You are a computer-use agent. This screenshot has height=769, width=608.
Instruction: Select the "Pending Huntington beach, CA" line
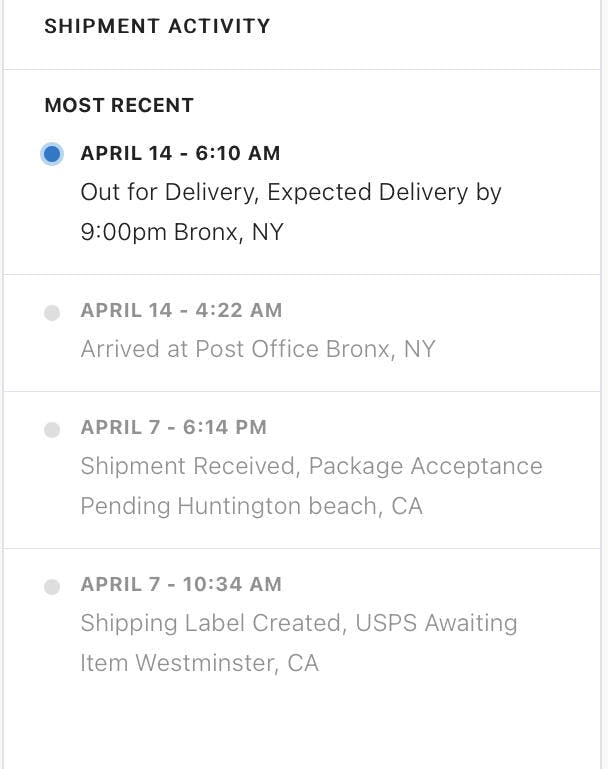click(251, 506)
